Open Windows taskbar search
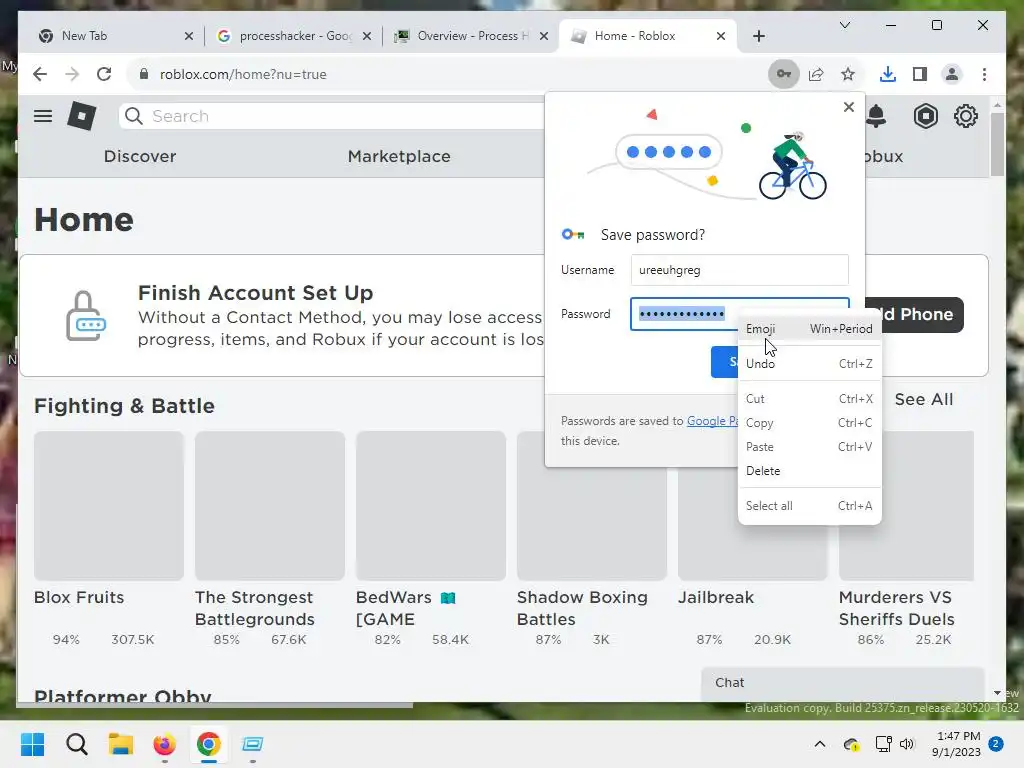This screenshot has height=768, width=1024. point(77,744)
